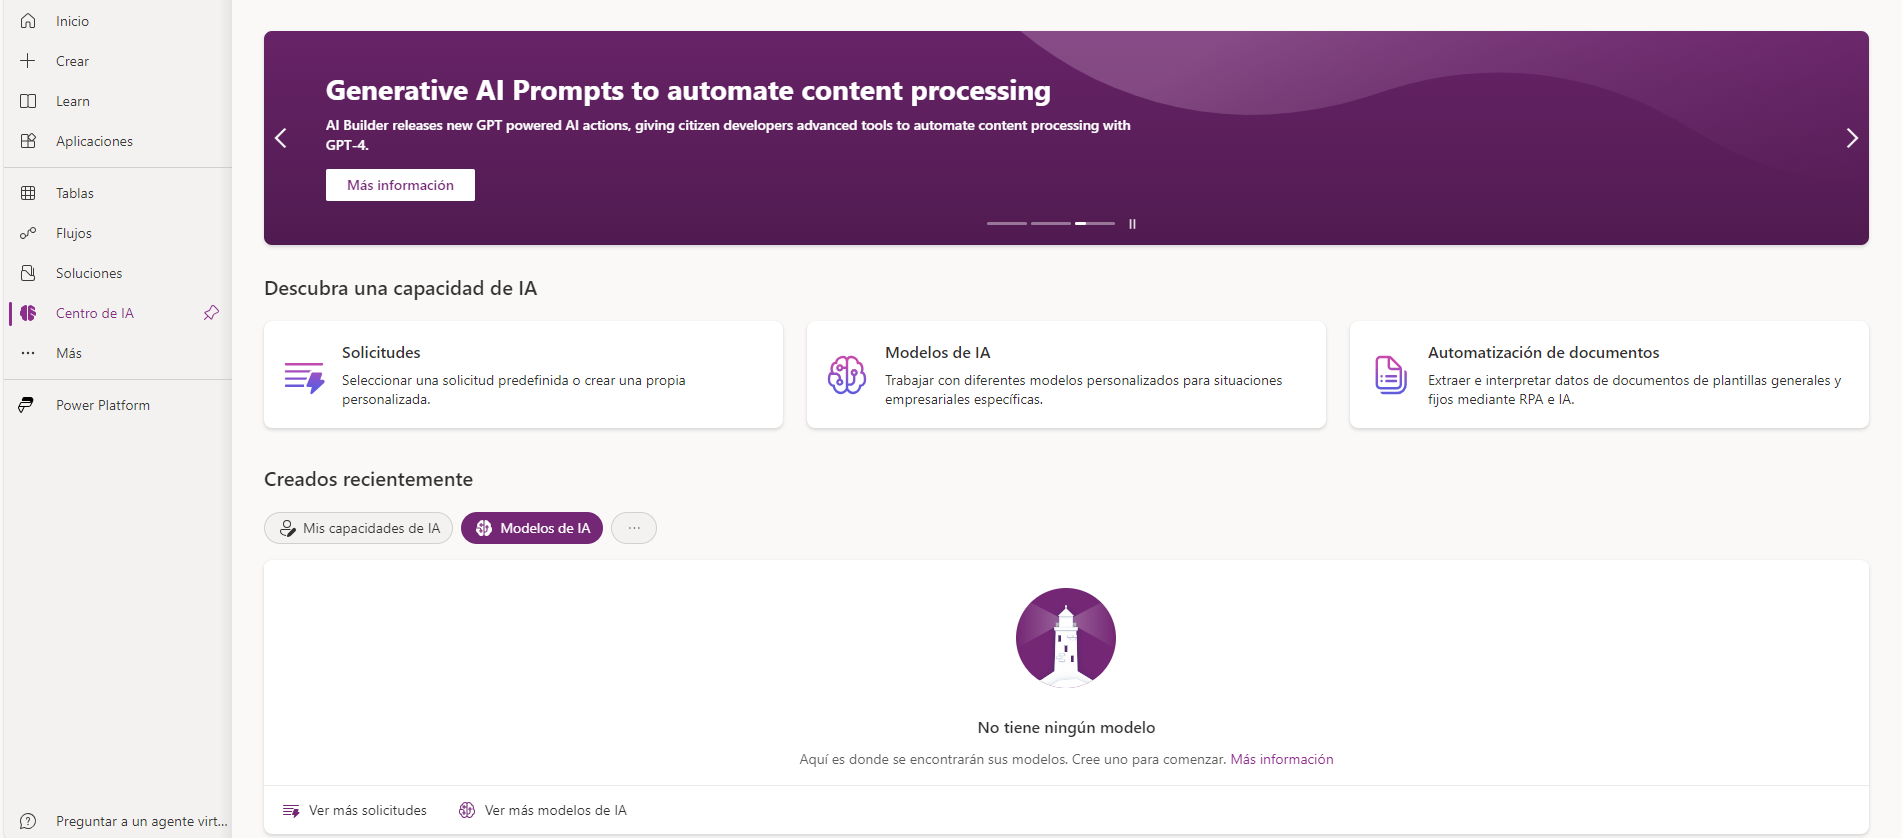This screenshot has height=838, width=1903.
Task: Click the lighthouse empty-state illustration
Action: coord(1066,638)
